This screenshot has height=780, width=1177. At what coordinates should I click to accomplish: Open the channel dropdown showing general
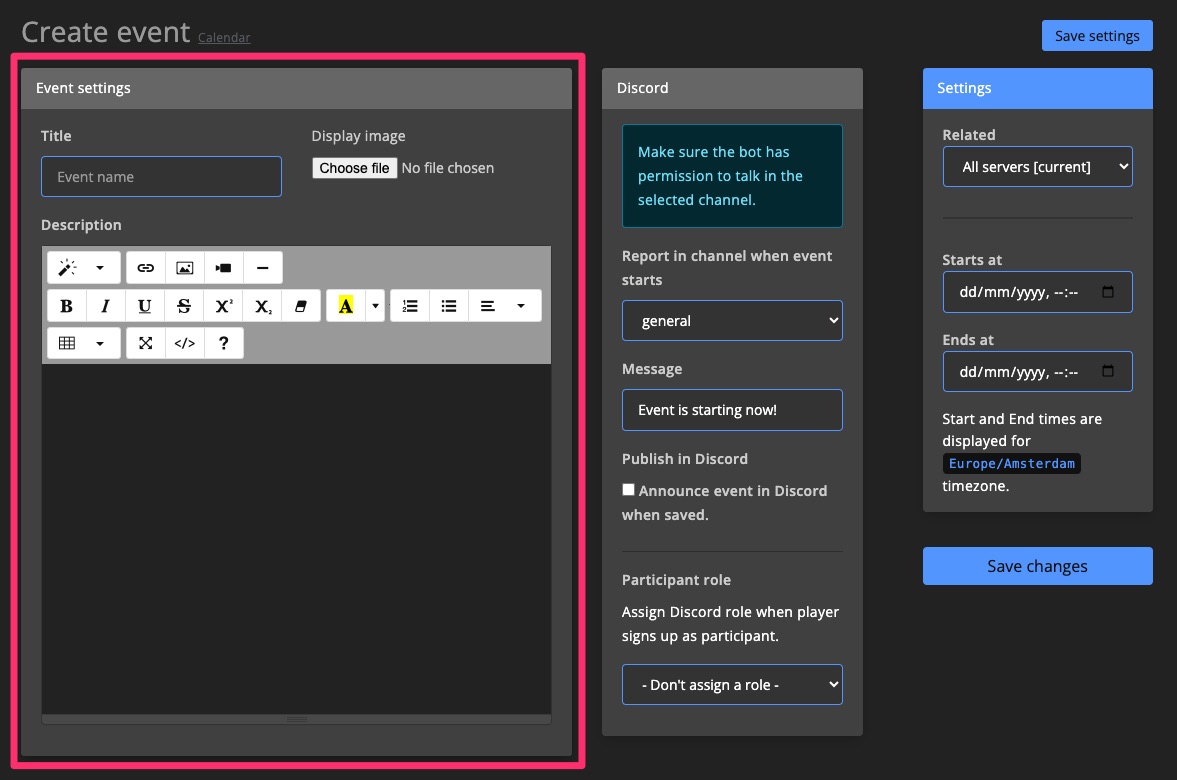732,320
